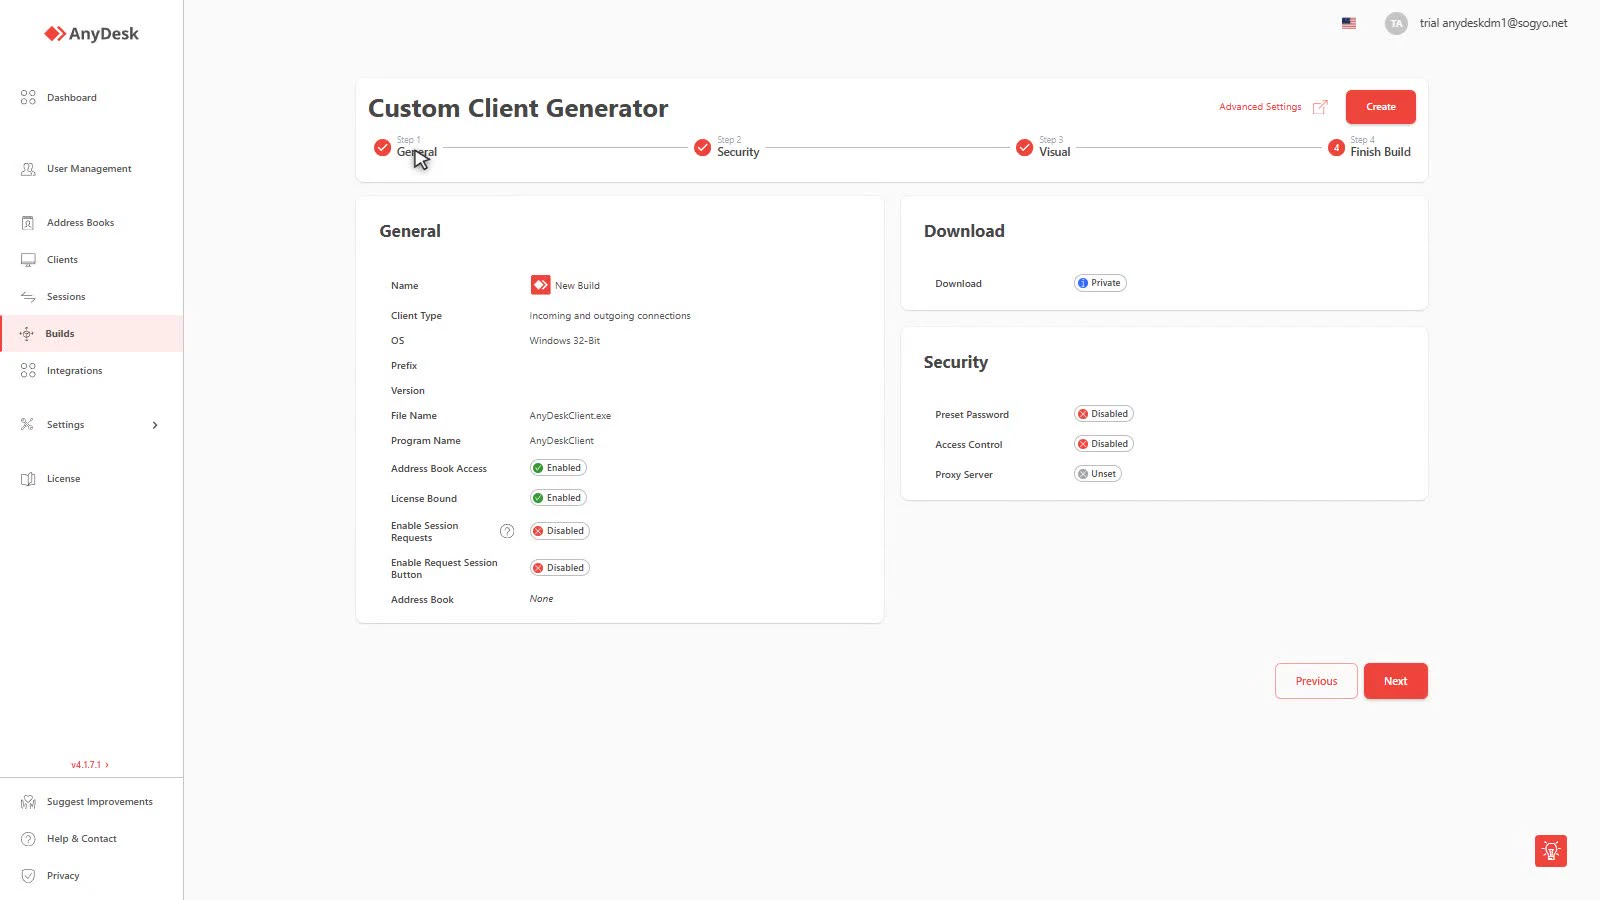The height and width of the screenshot is (900, 1600).
Task: Click the Step 1 General checkmark icon
Action: point(382,148)
